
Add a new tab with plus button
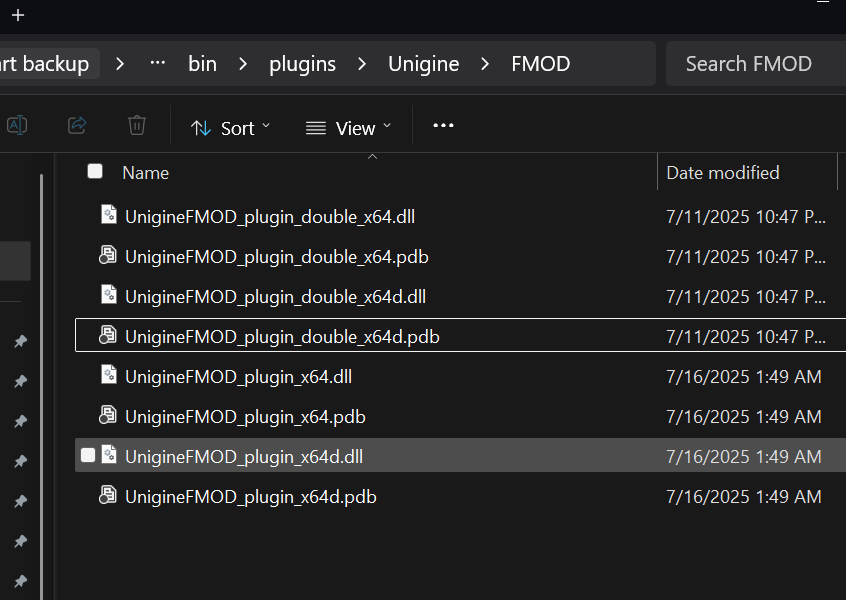[18, 15]
